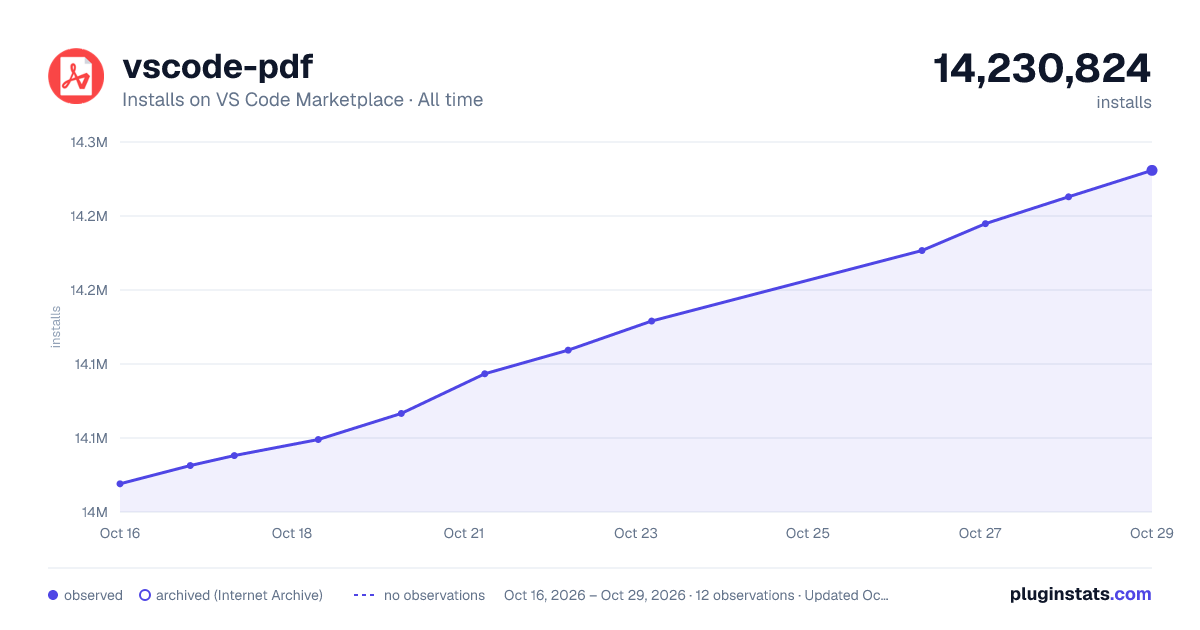Select the data point just above the Oct 27 tick
The height and width of the screenshot is (630, 1200).
pyautogui.click(x=985, y=223)
